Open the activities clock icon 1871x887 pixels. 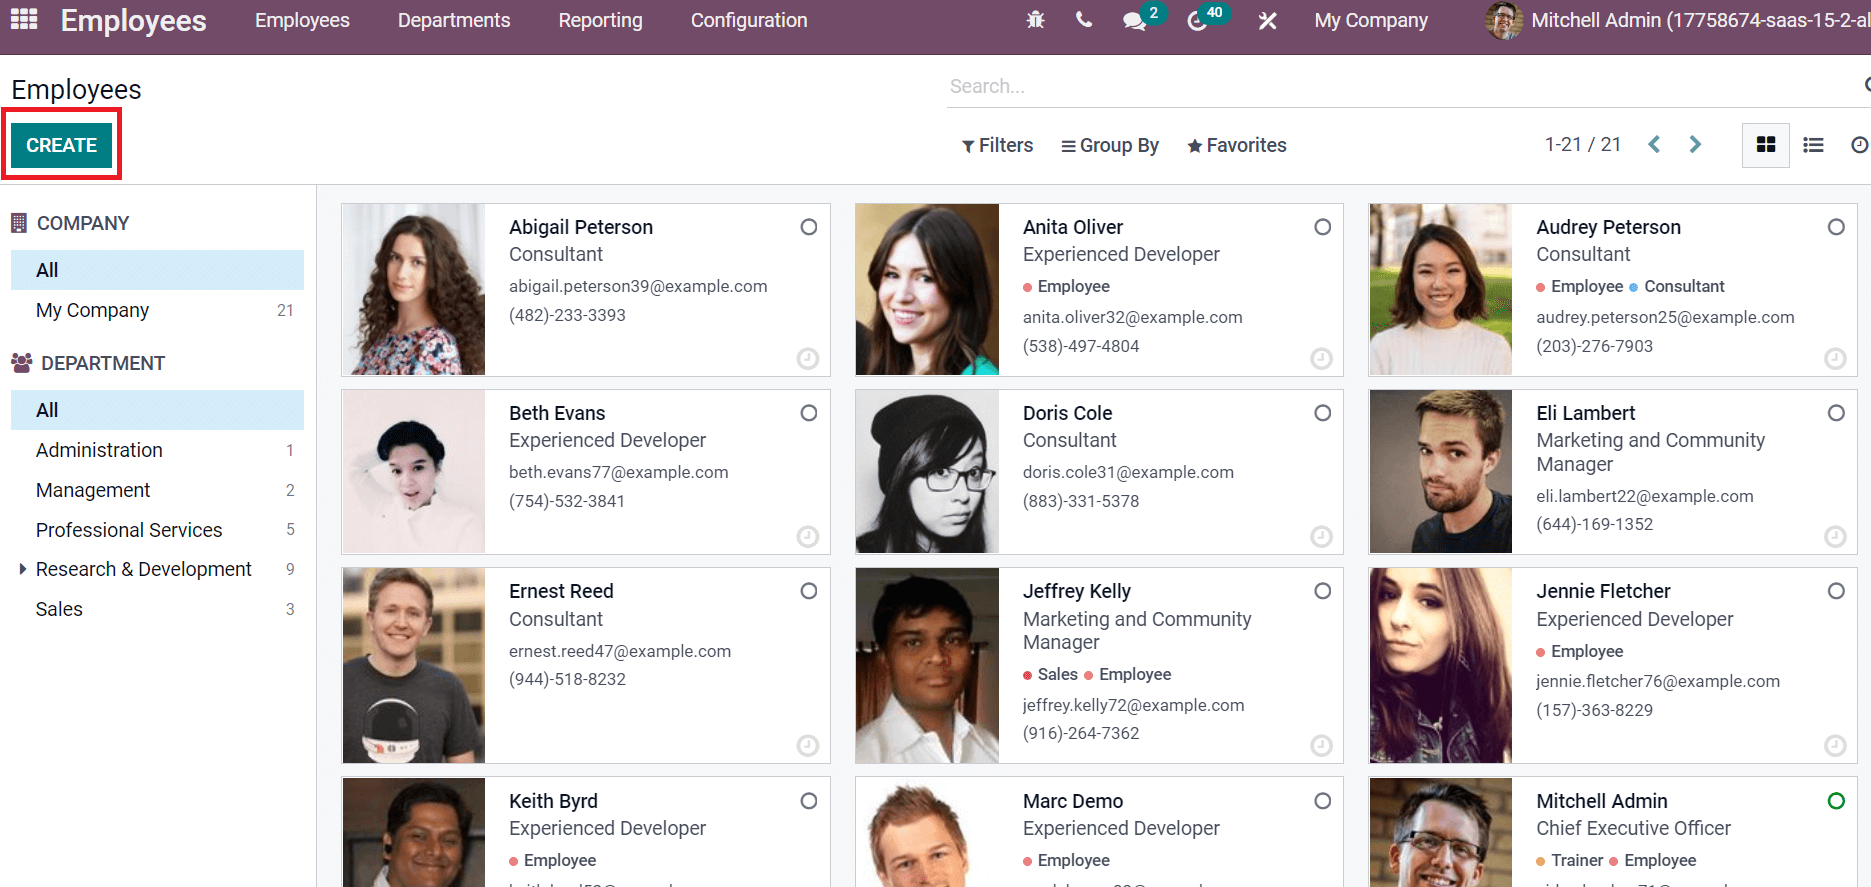click(1197, 21)
